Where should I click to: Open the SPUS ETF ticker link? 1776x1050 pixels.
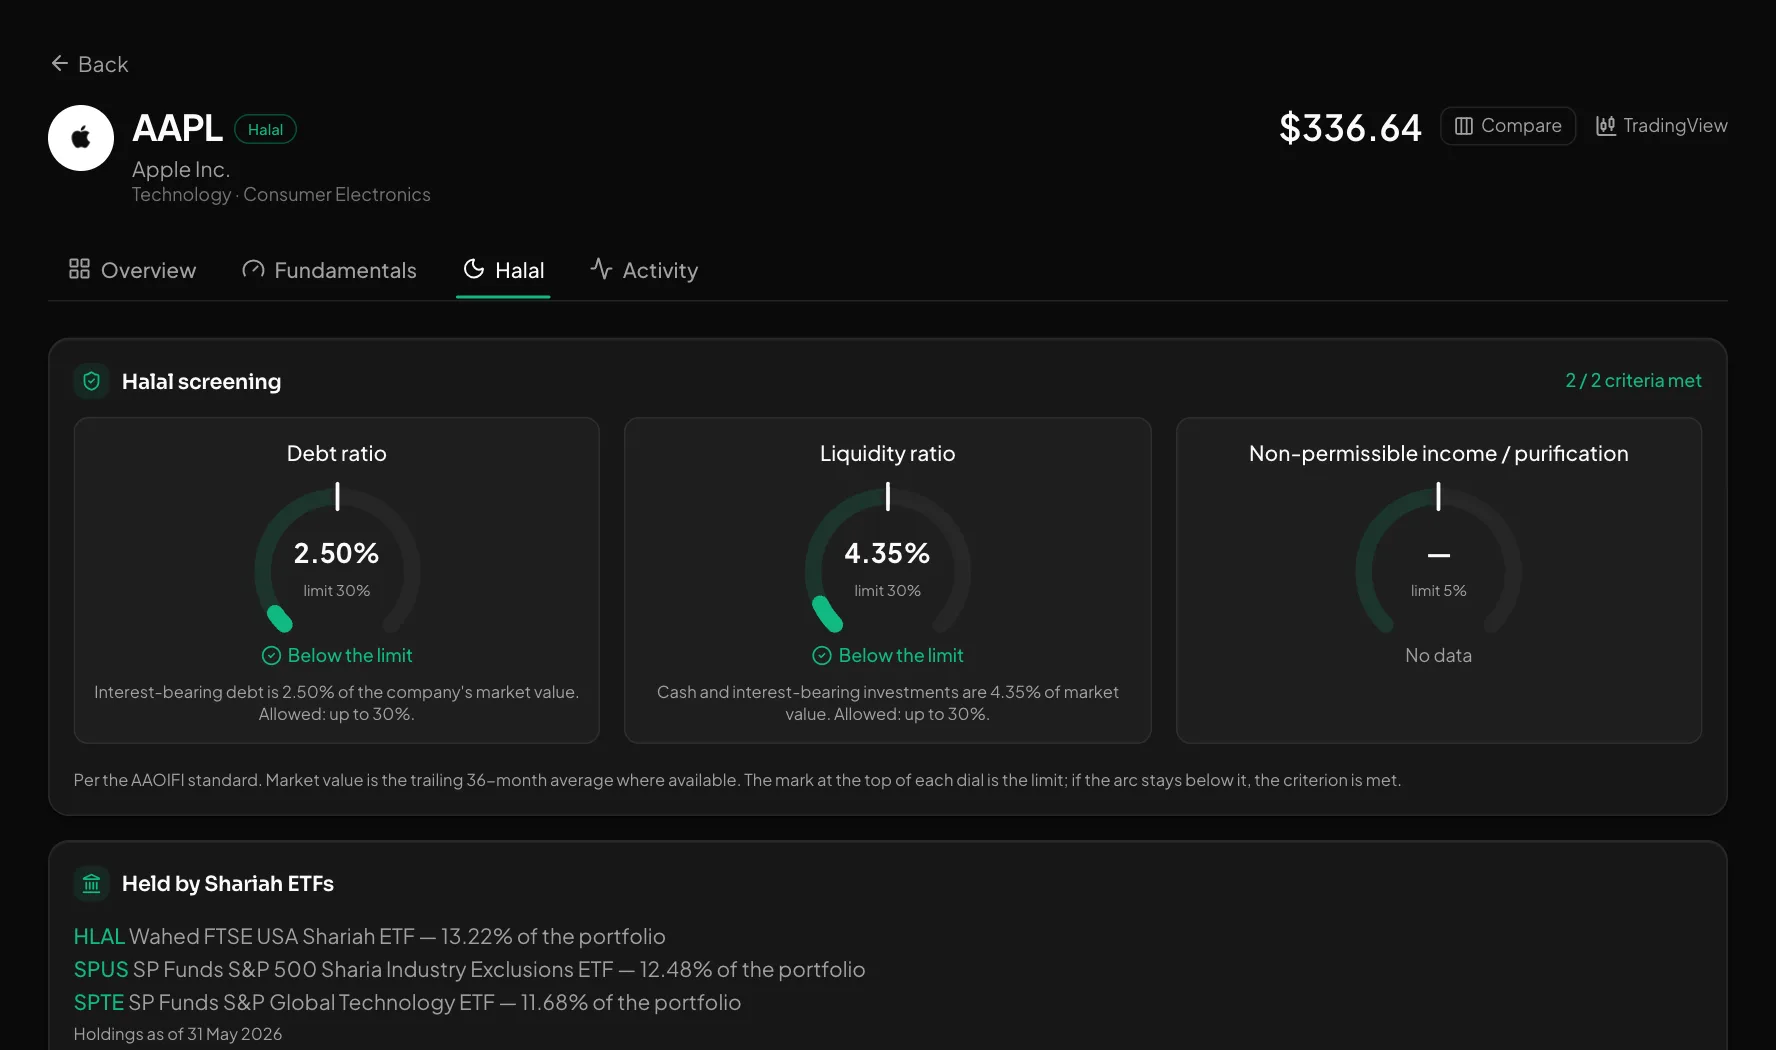[101, 970]
